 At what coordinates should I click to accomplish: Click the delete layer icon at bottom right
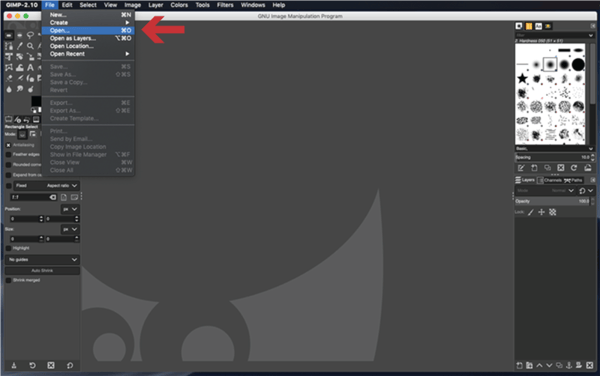[x=590, y=365]
